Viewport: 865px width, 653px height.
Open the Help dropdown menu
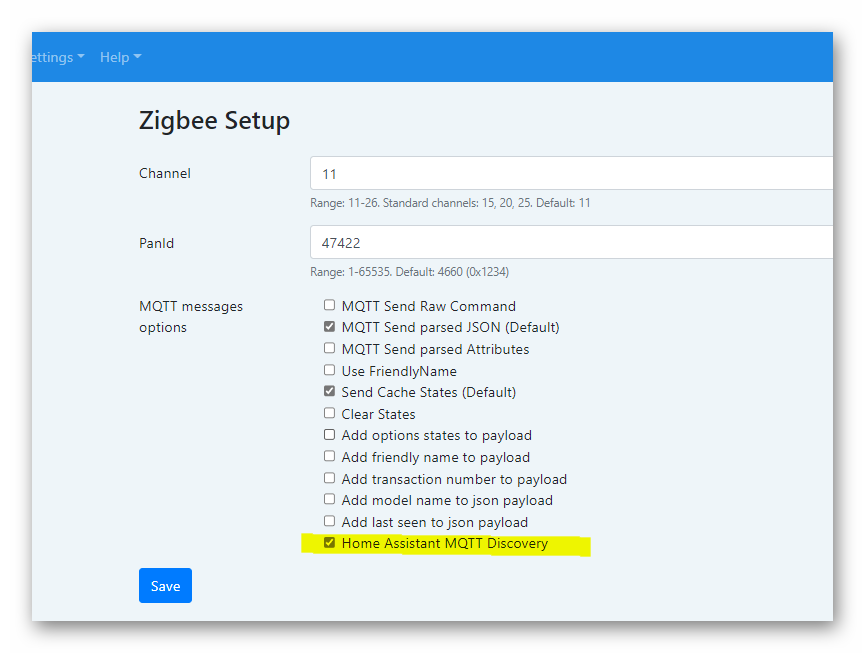120,57
